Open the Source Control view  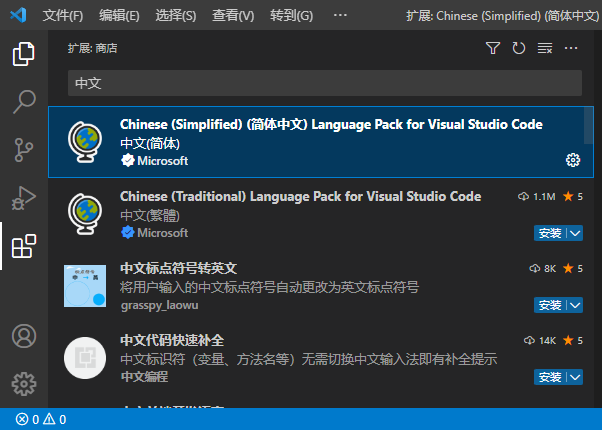[24, 150]
